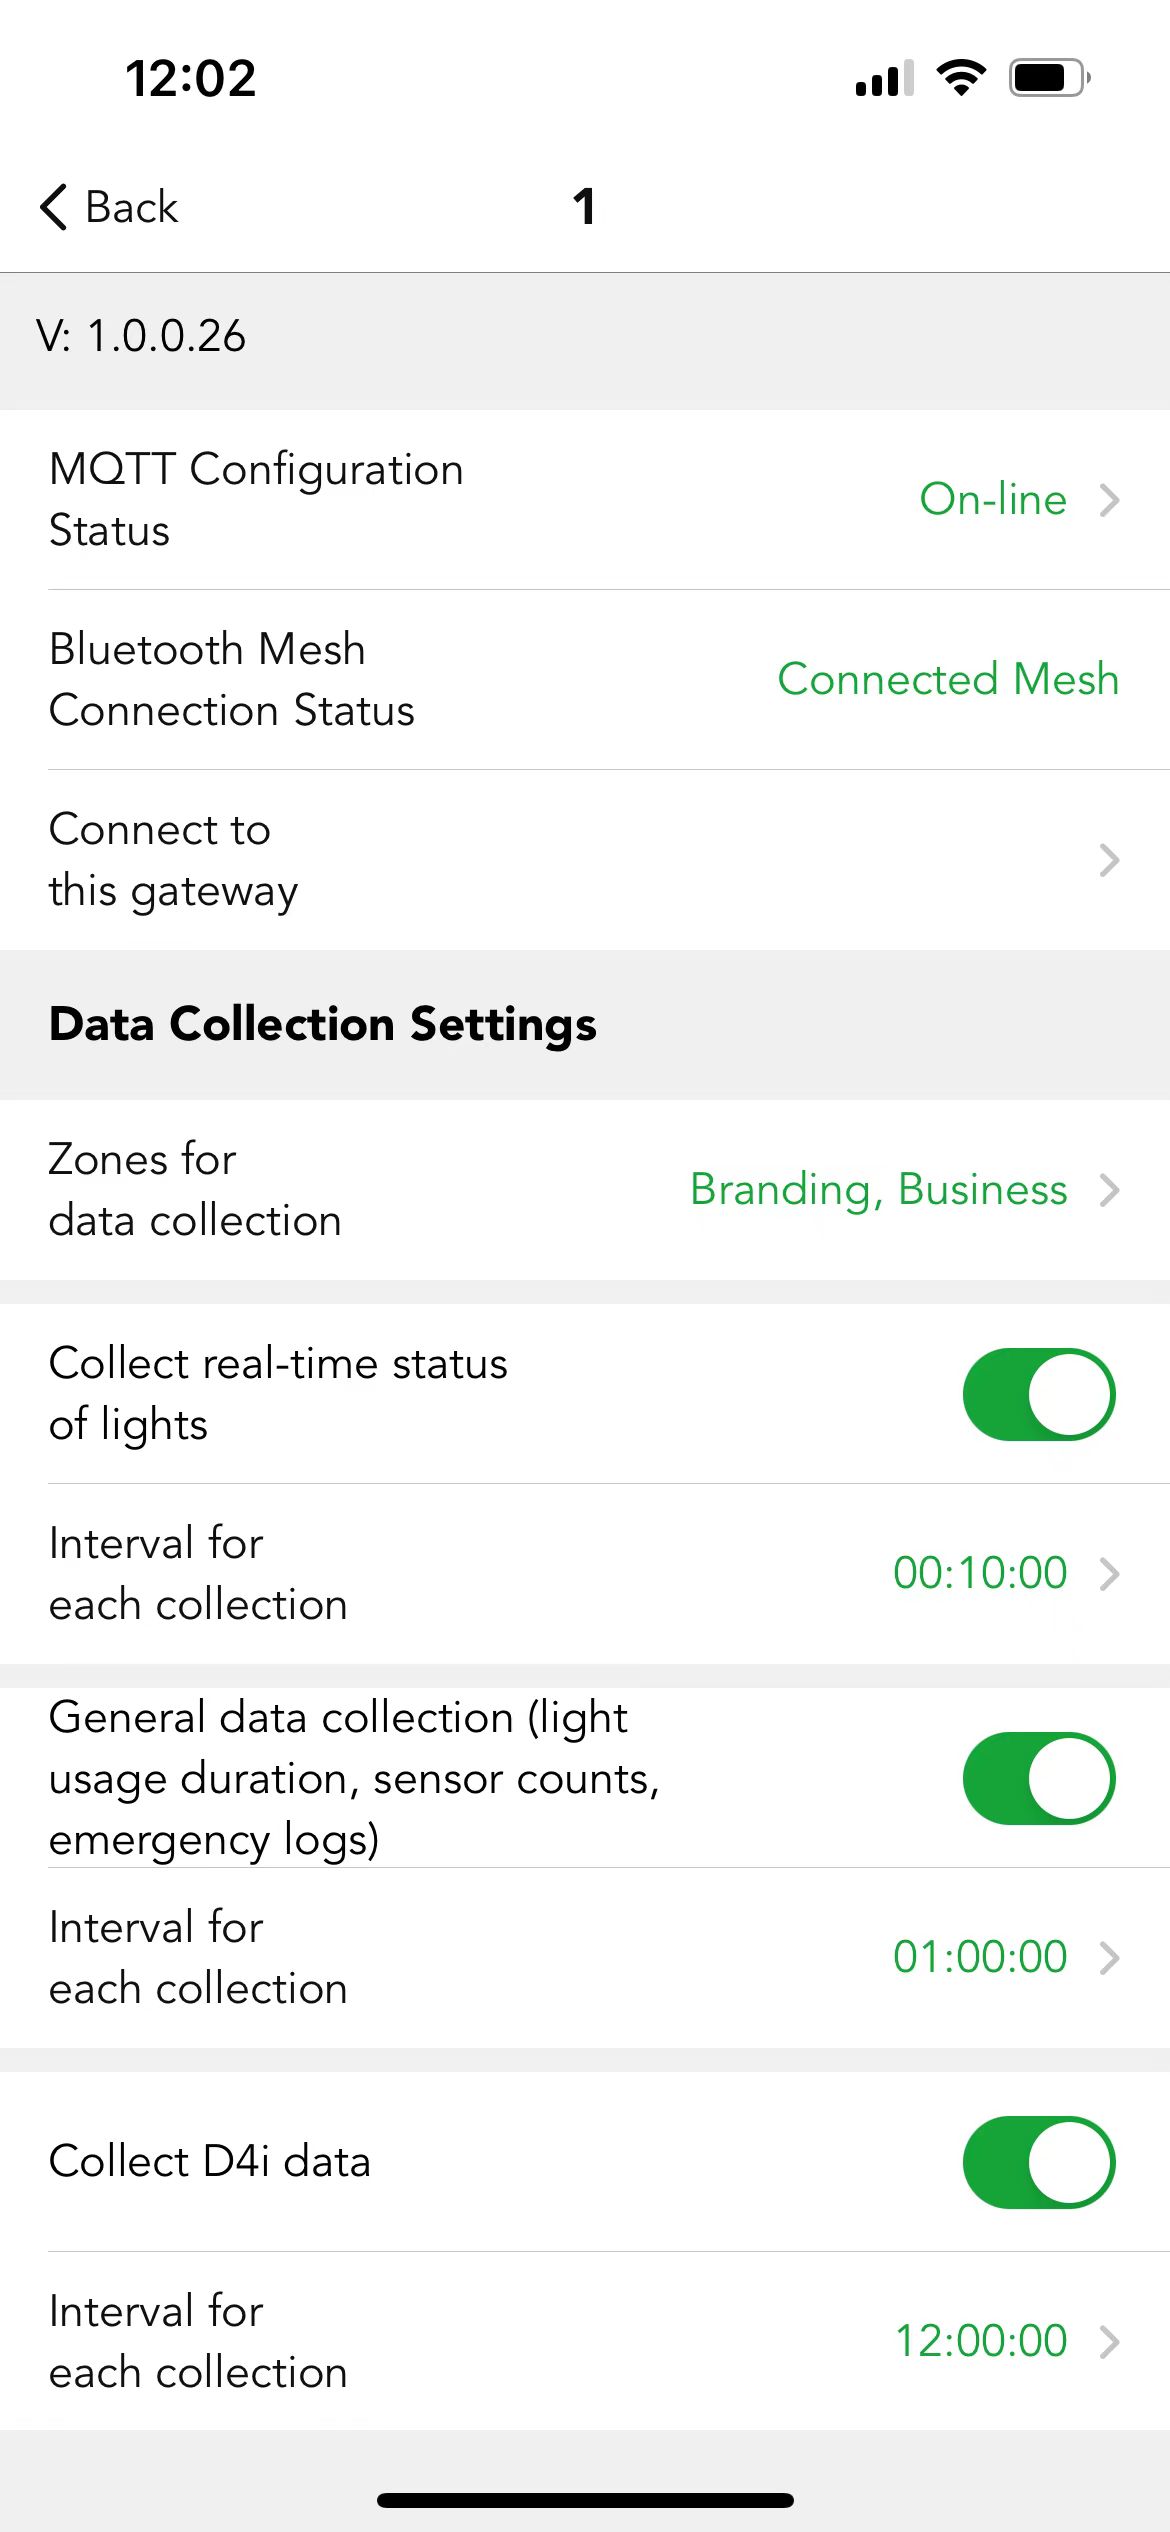1170x2532 pixels.
Task: Disable the General data collection switch
Action: [x=1039, y=1778]
